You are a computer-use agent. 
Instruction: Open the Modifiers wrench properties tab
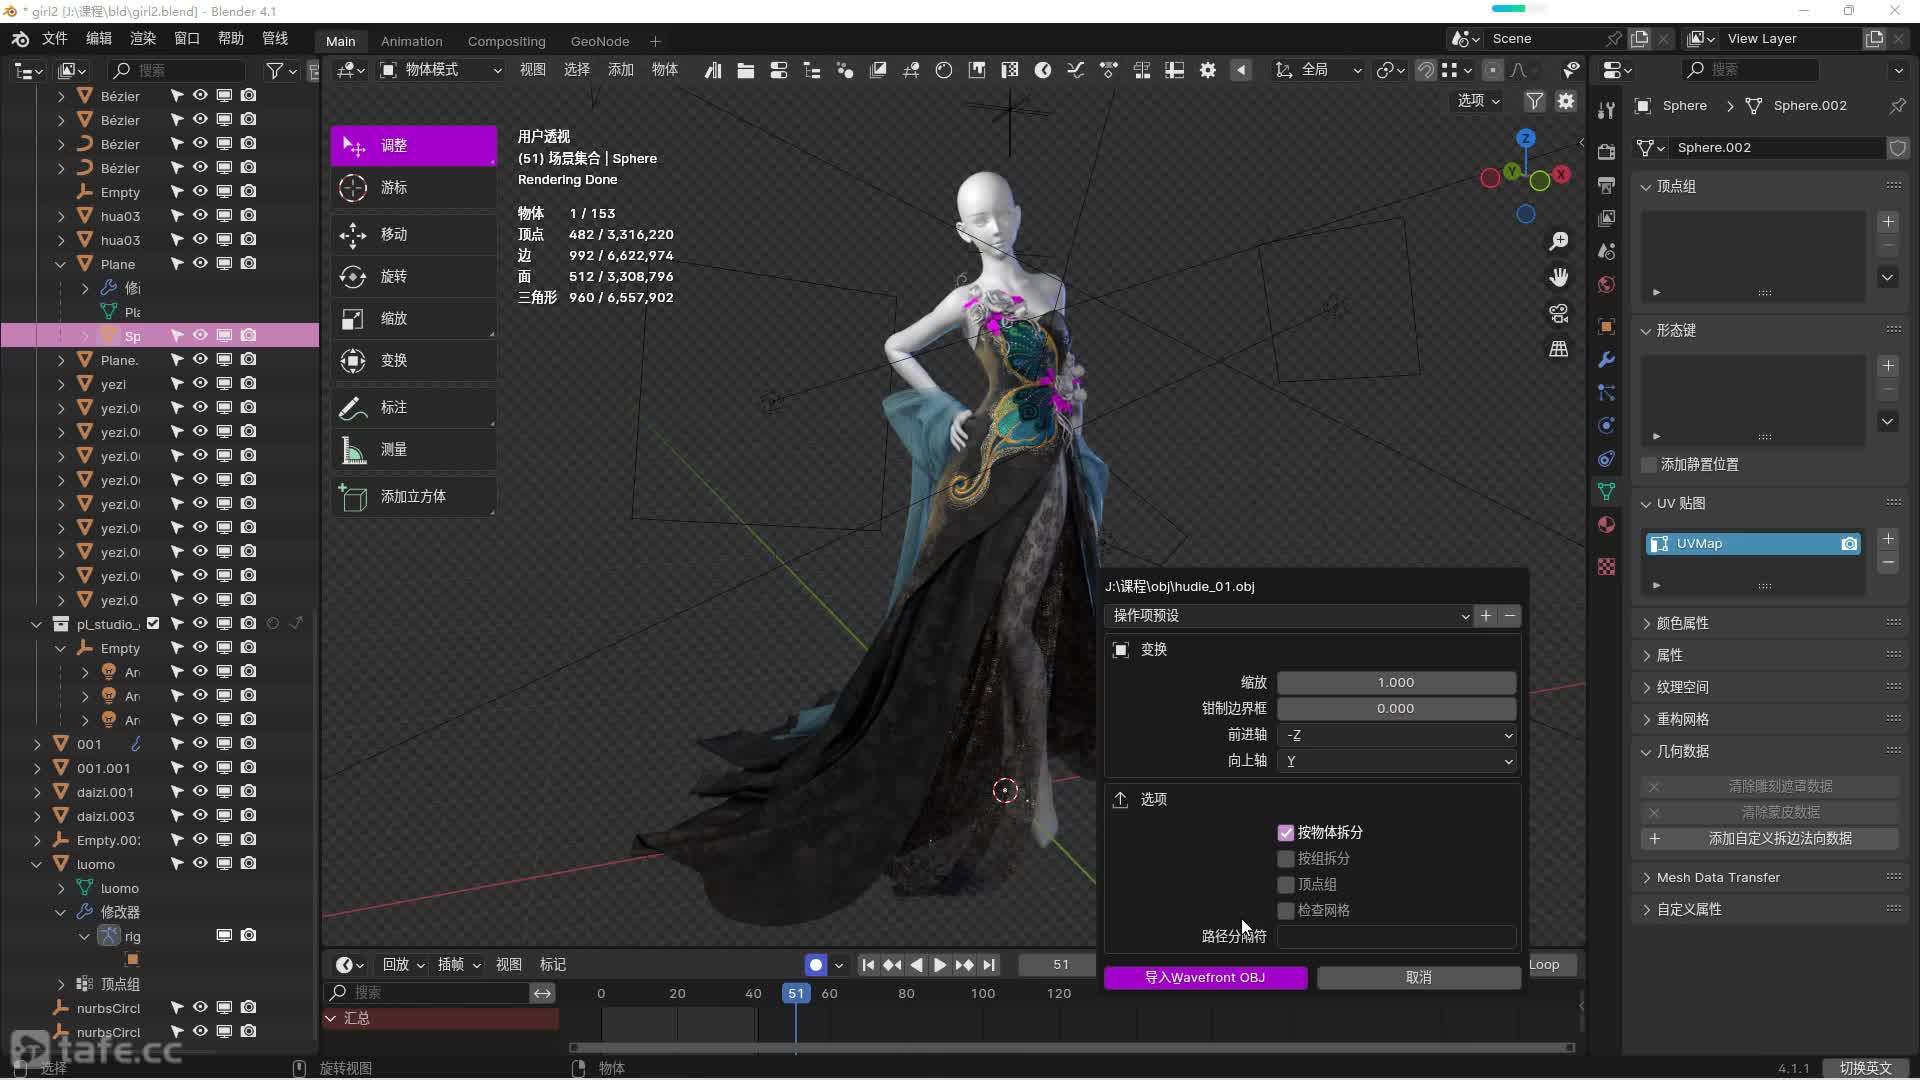[1606, 360]
